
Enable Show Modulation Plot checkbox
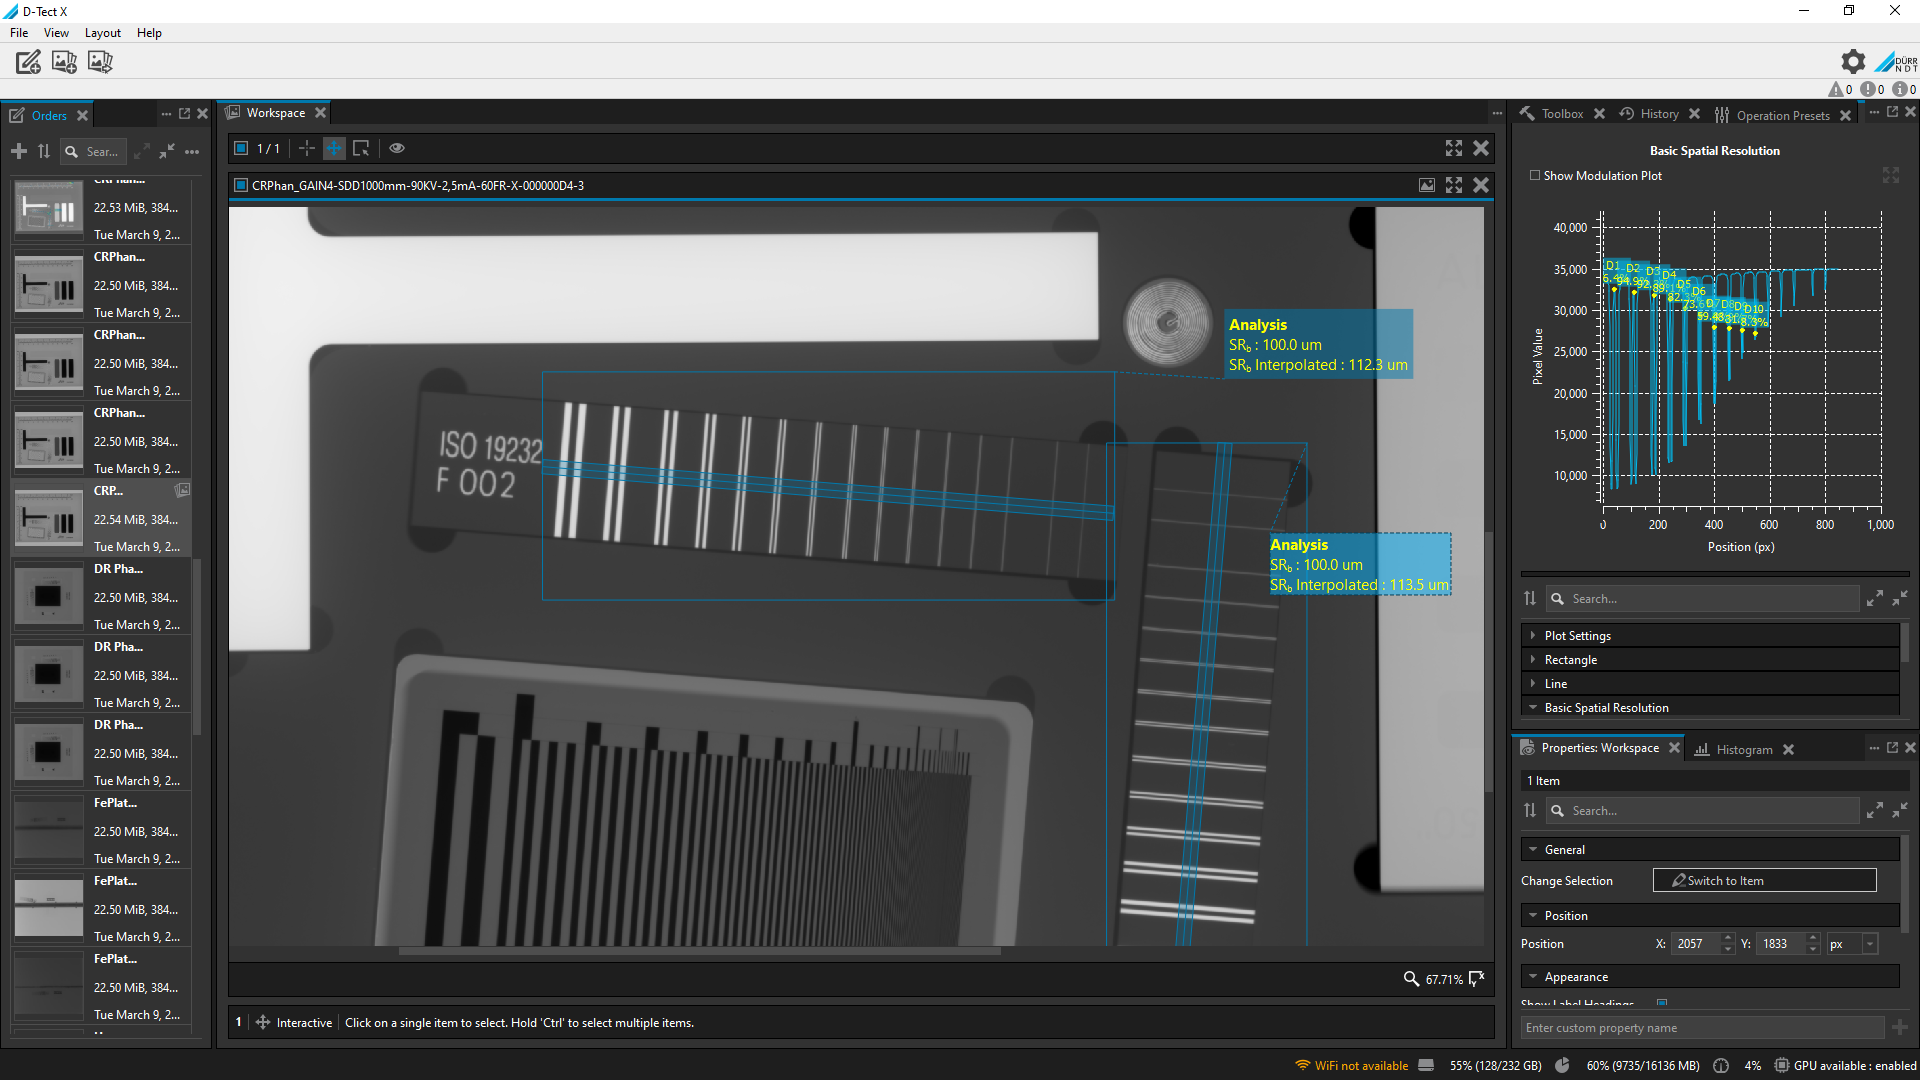pos(1535,176)
